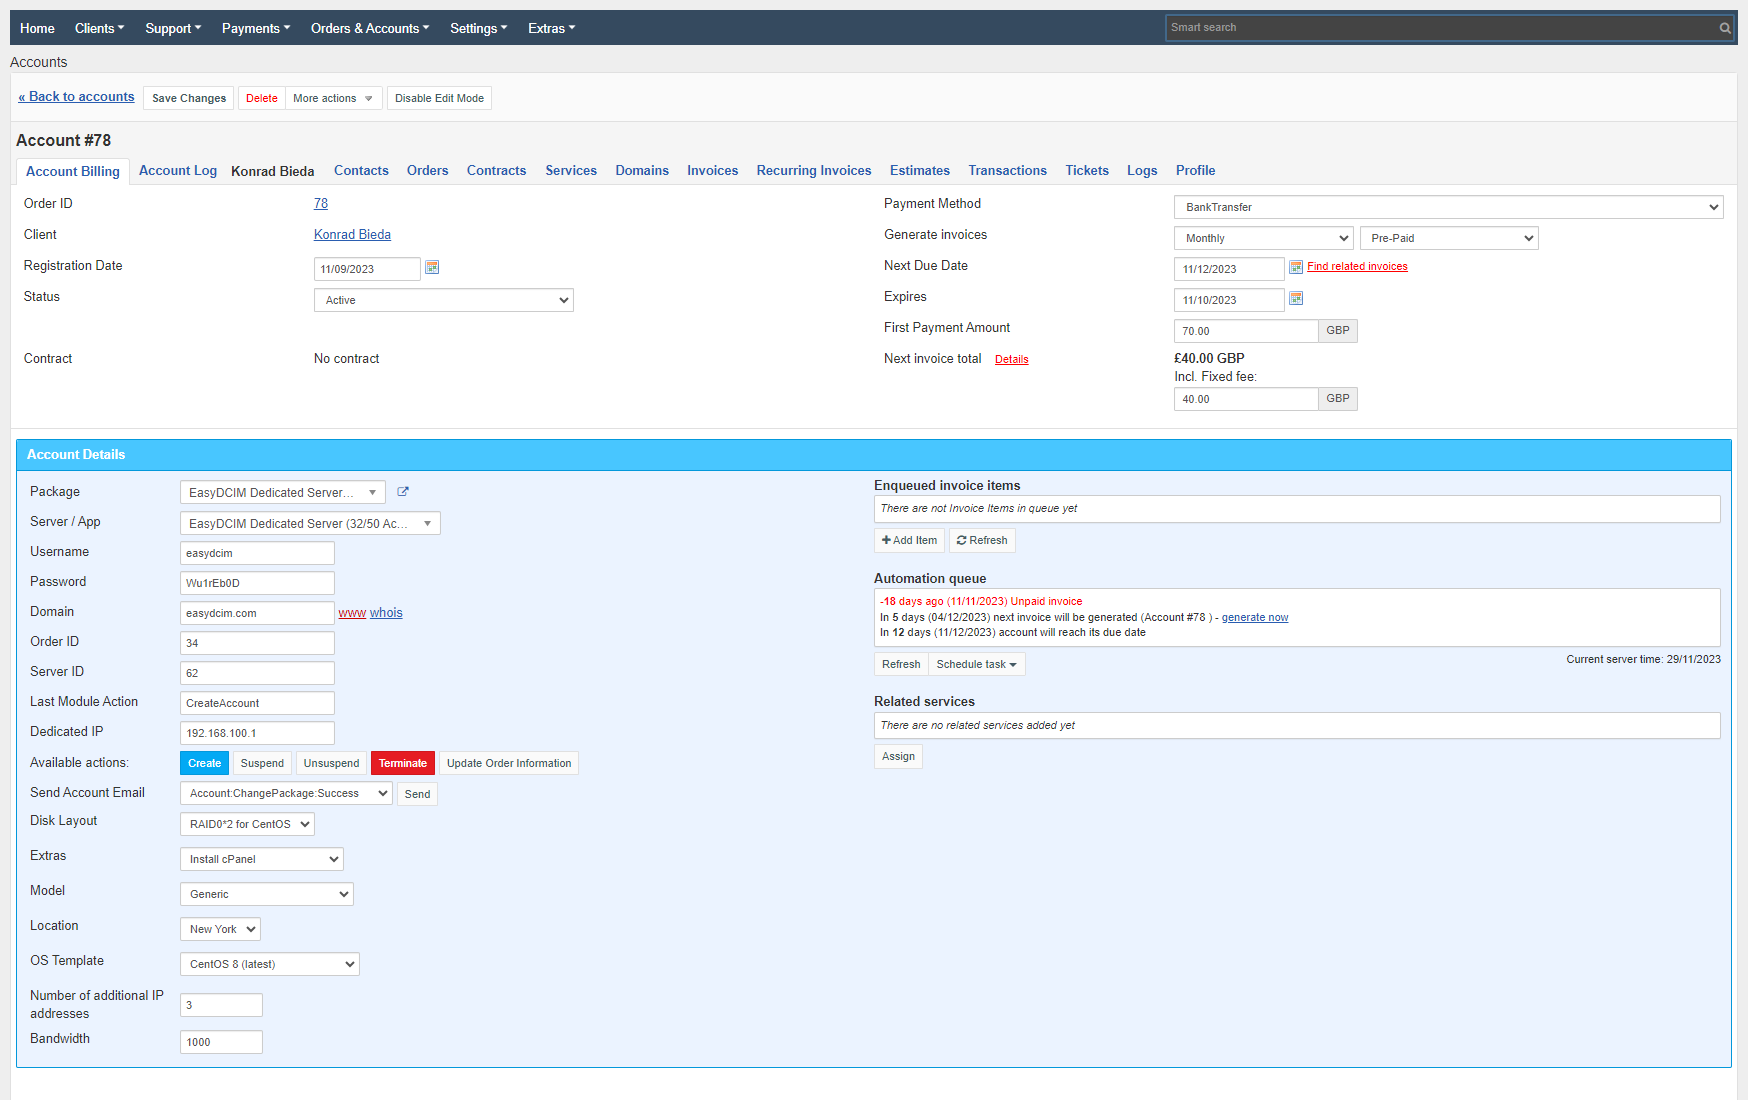Click the Suspend button
The image size is (1748, 1100).
click(x=262, y=763)
